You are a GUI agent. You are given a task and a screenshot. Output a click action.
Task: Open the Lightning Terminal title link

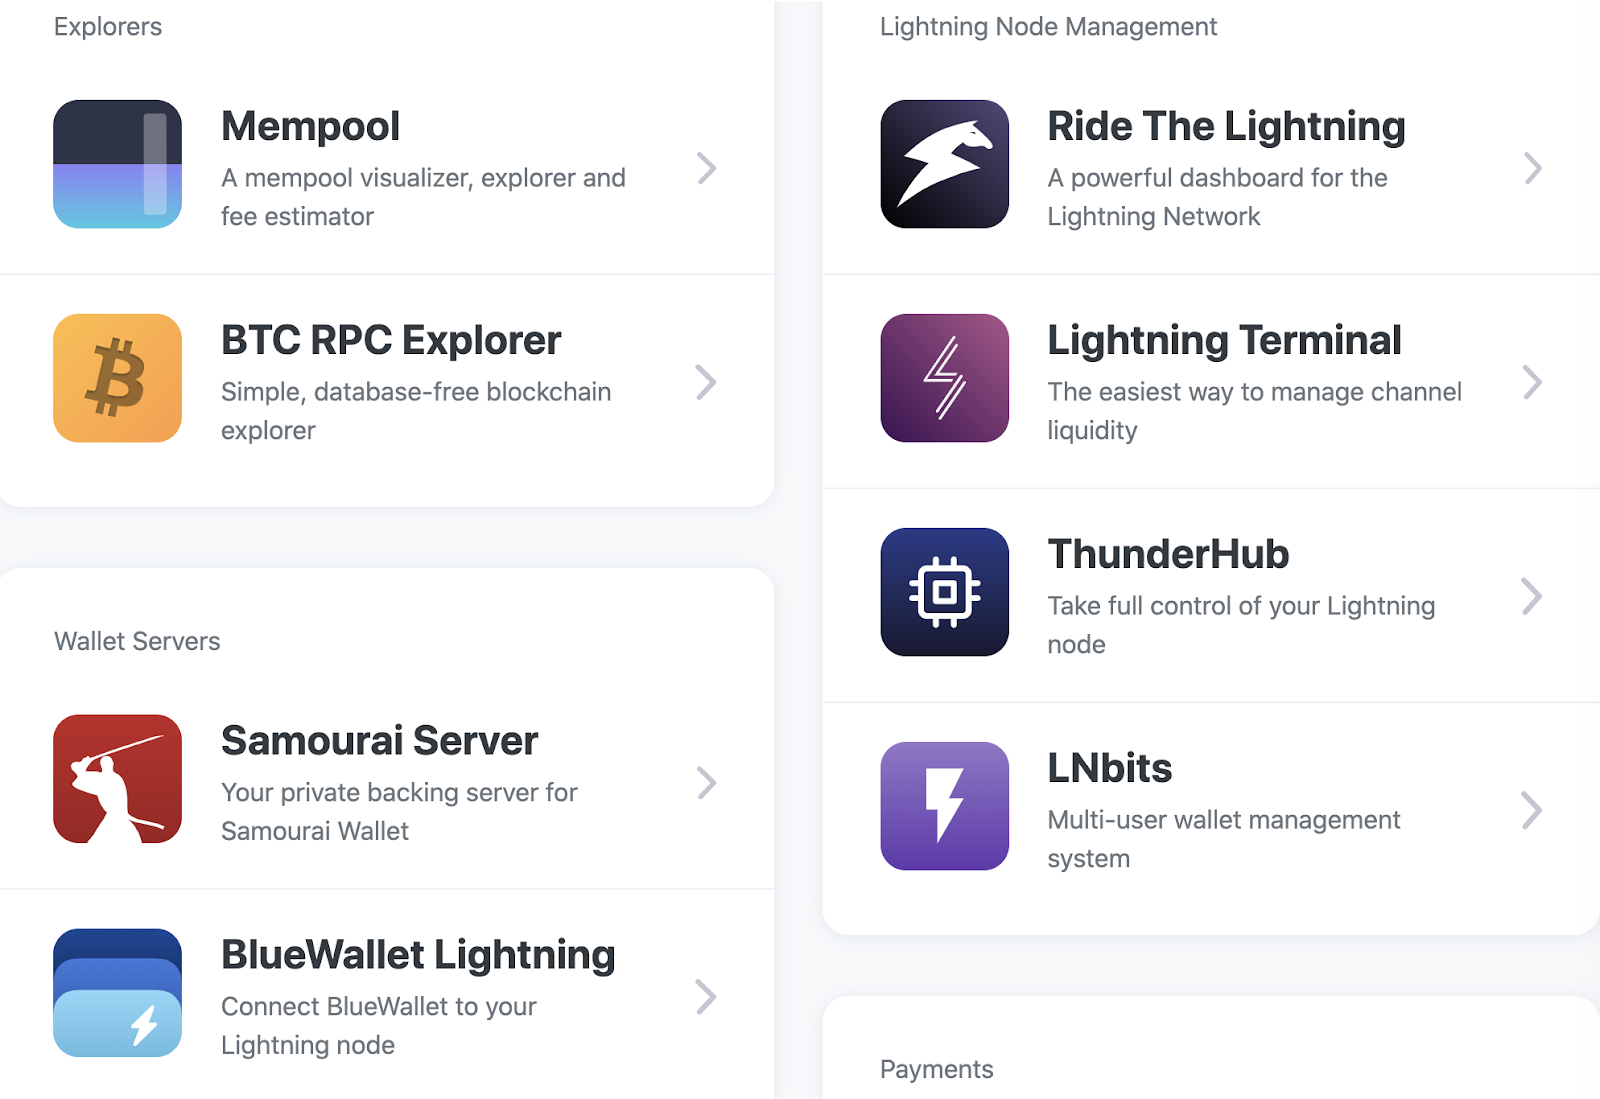[1224, 340]
